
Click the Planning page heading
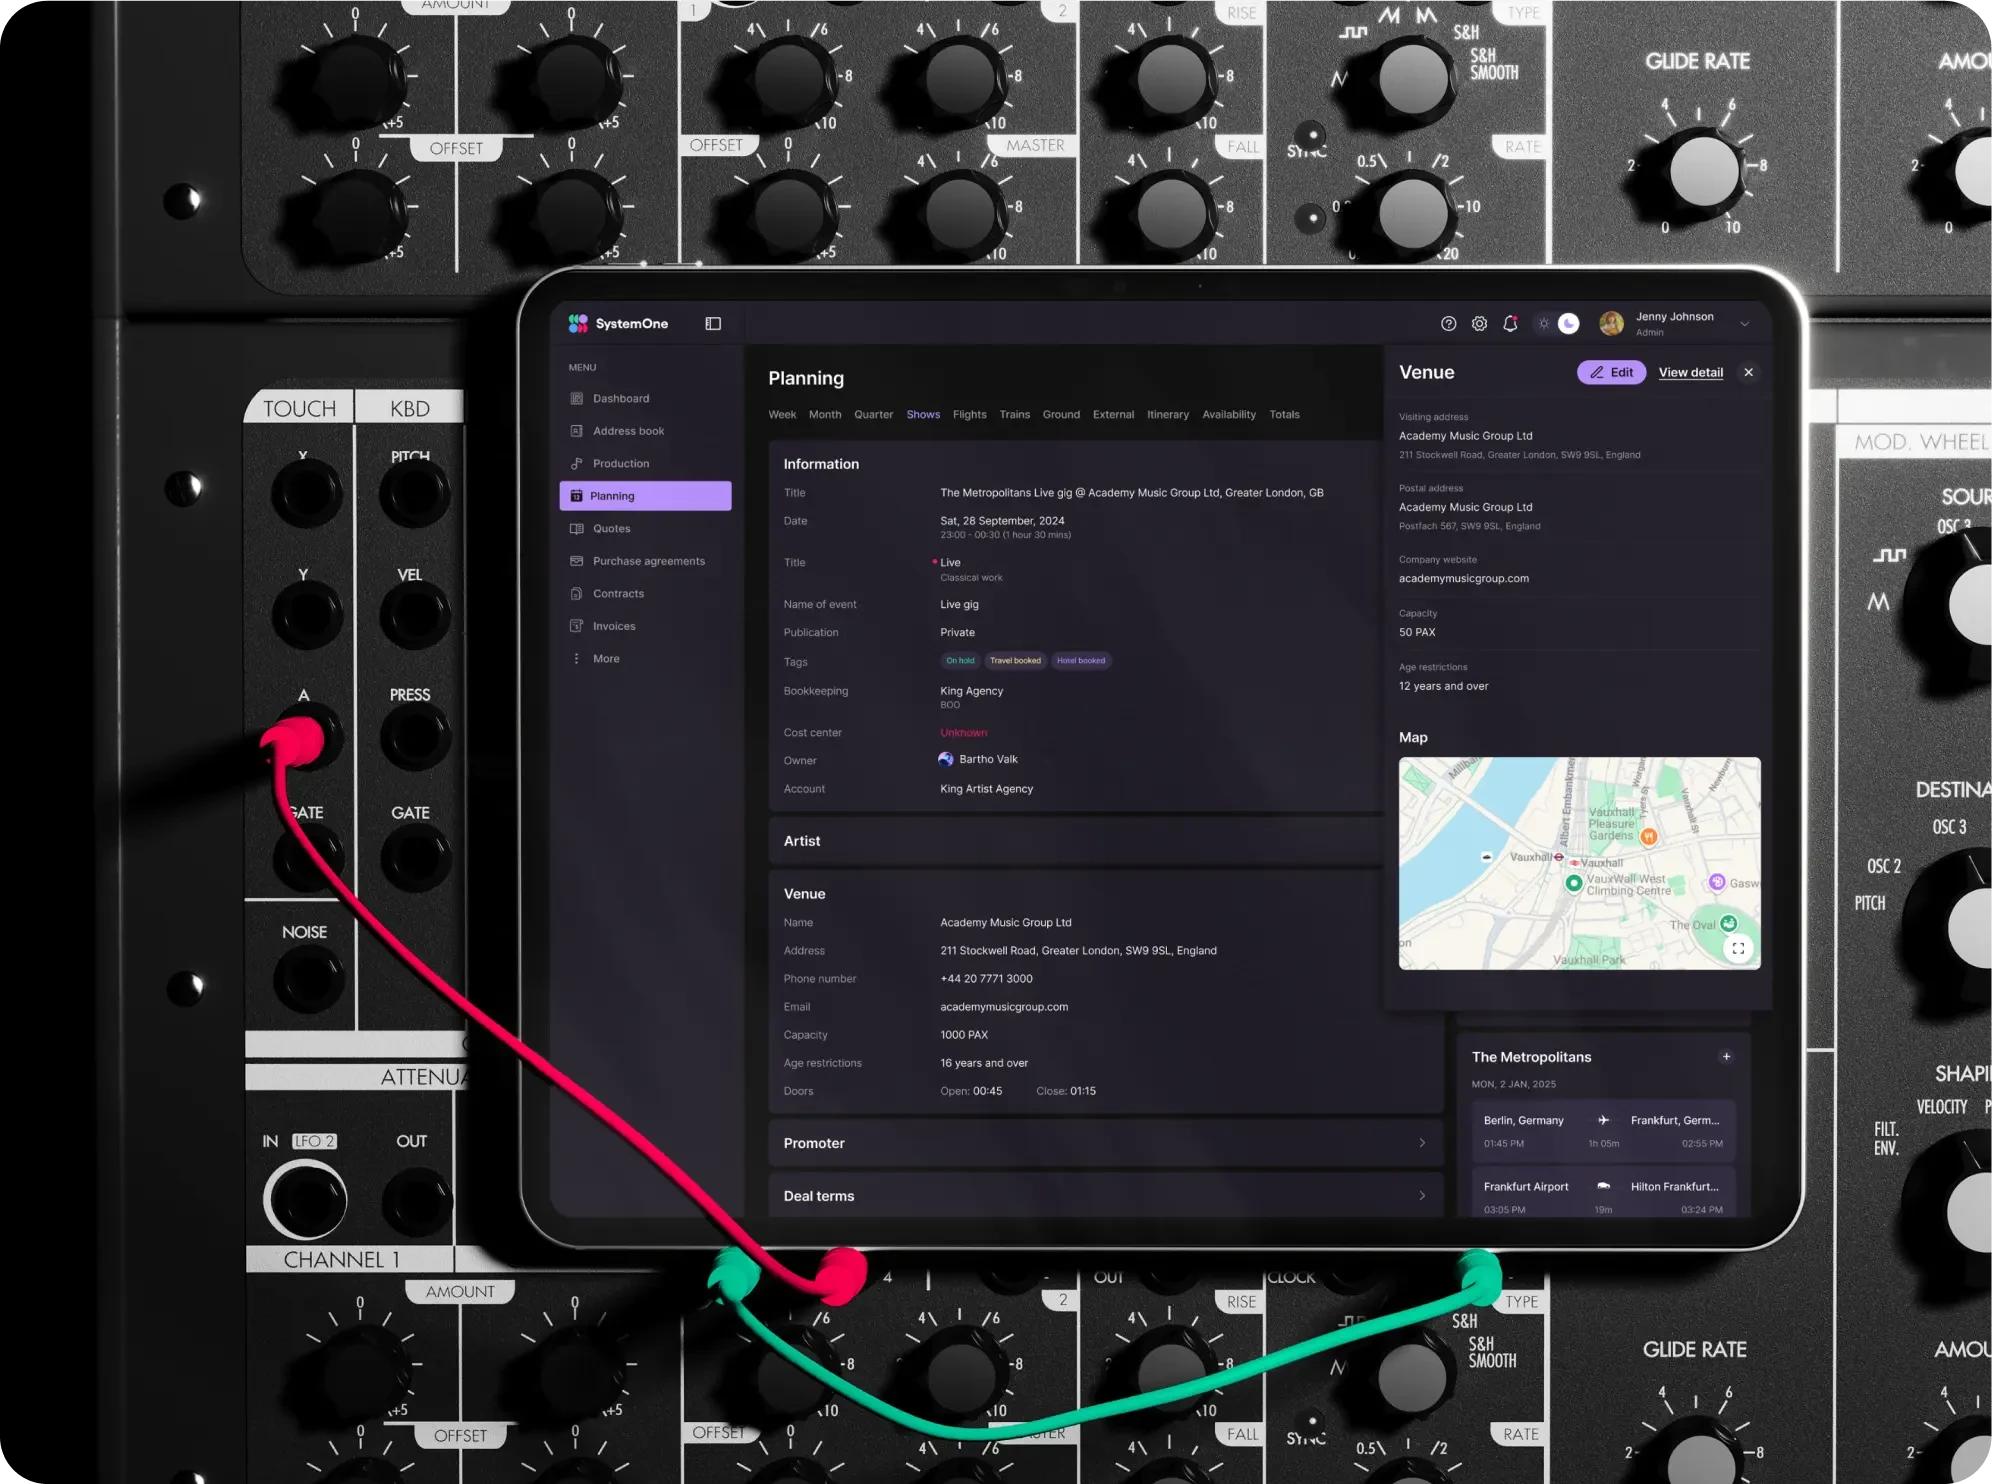tap(806, 379)
